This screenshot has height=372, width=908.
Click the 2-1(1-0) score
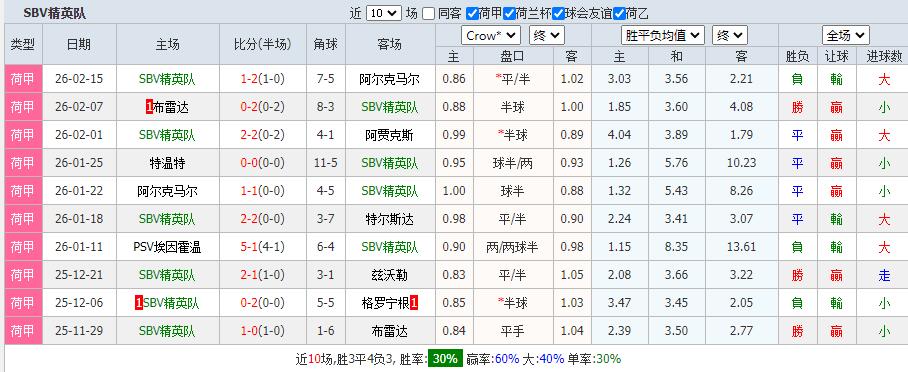coord(263,275)
